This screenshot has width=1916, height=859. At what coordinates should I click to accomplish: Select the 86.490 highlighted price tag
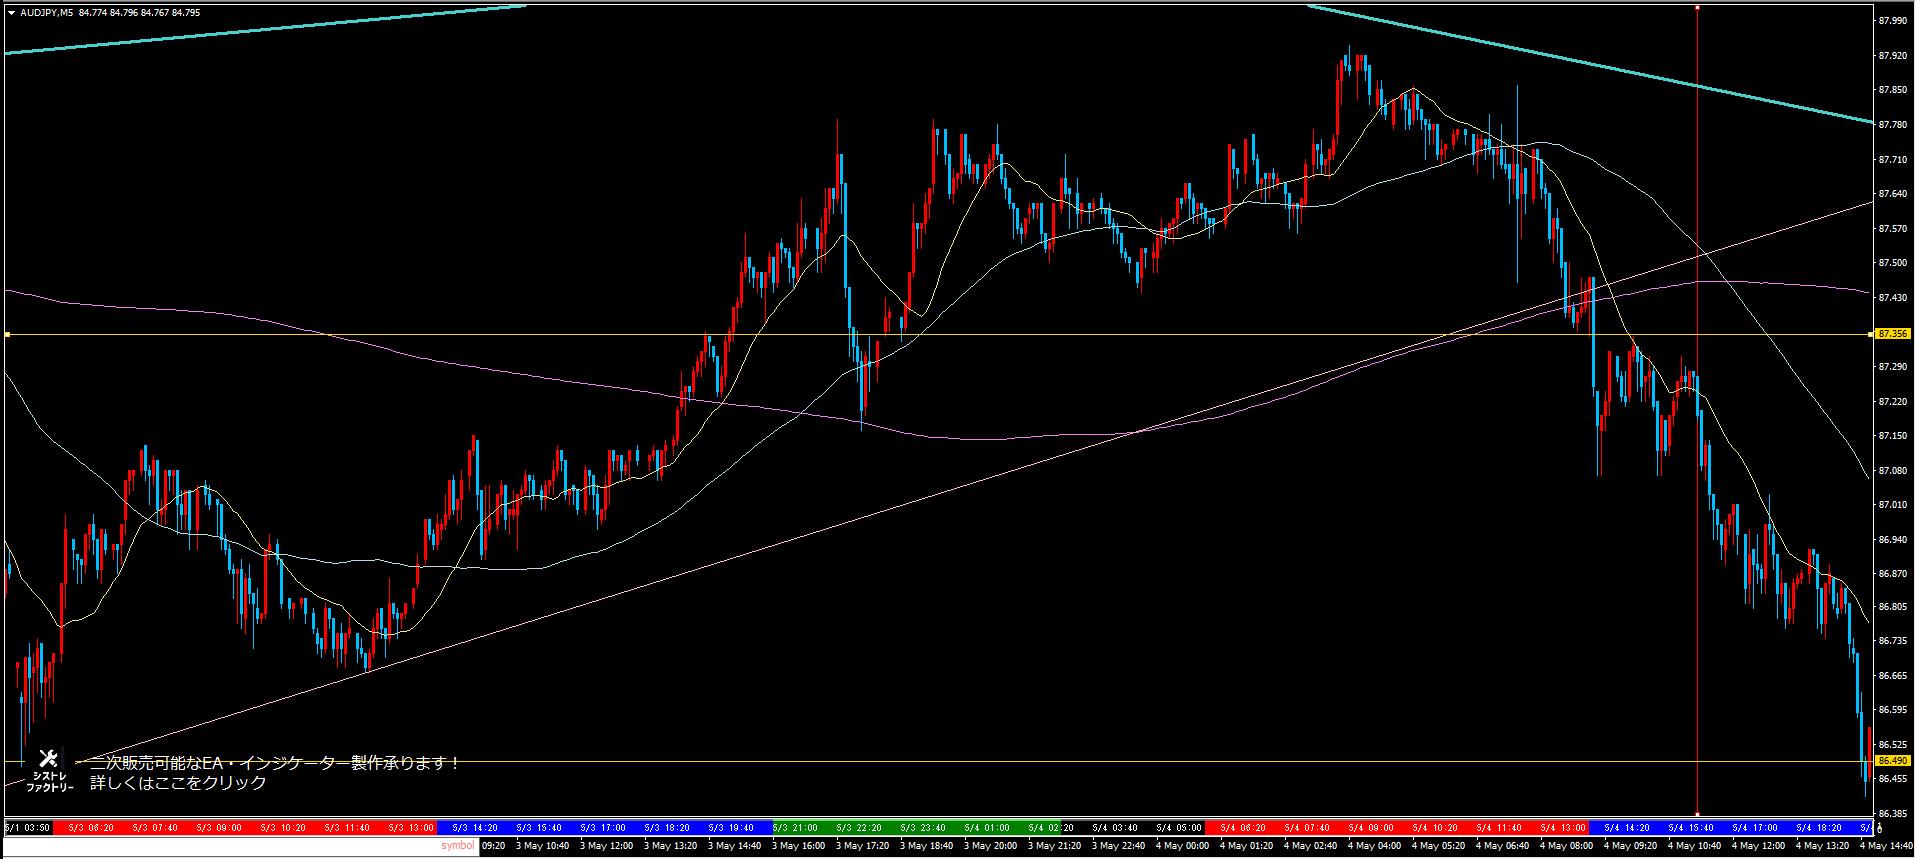[x=1893, y=761]
